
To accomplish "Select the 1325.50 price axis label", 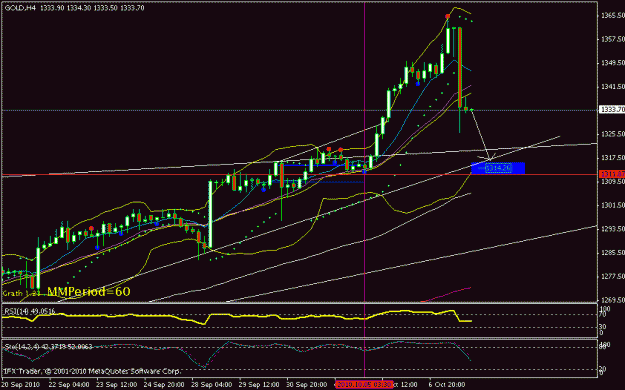I will point(613,134).
